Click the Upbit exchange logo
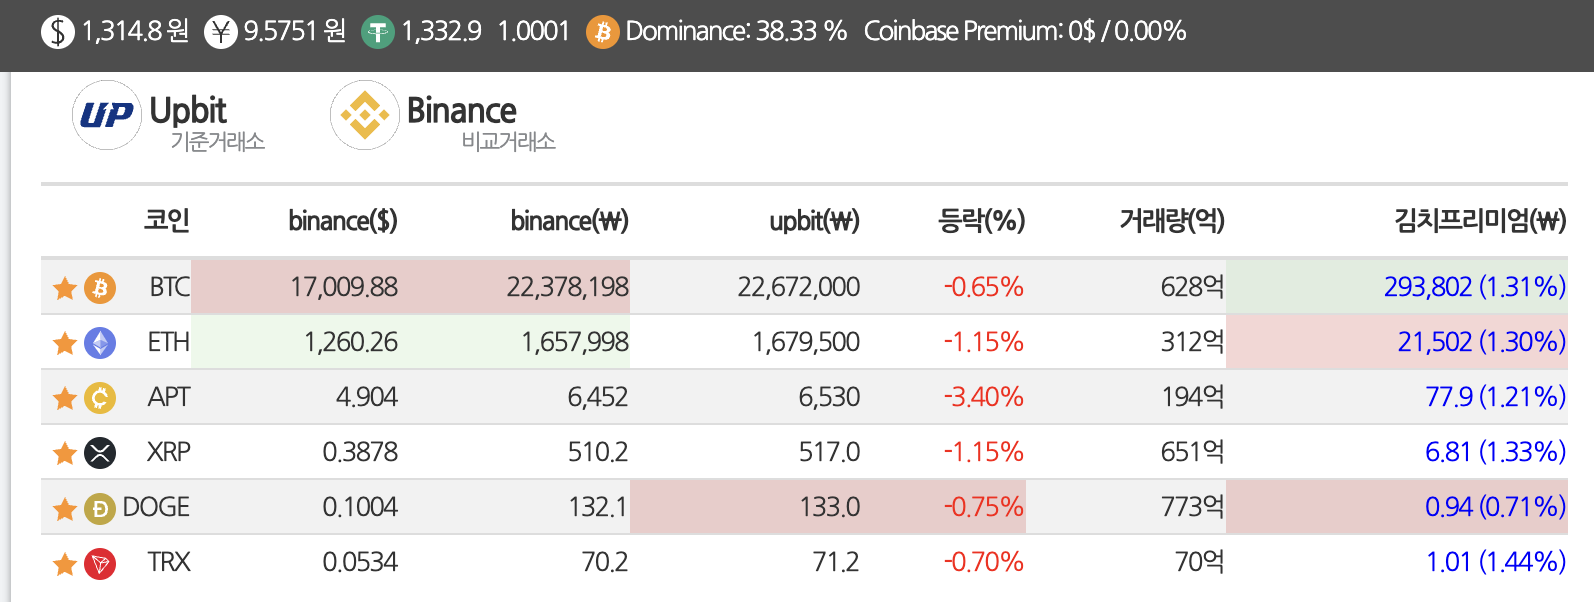The height and width of the screenshot is (602, 1594). point(107,115)
